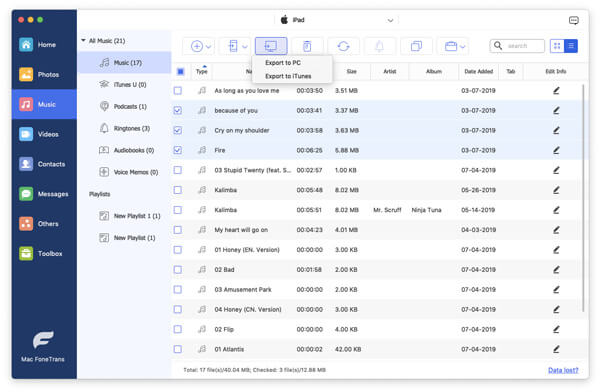Switch to grid view icon
Screen dimensions: 600x392
(x=557, y=46)
